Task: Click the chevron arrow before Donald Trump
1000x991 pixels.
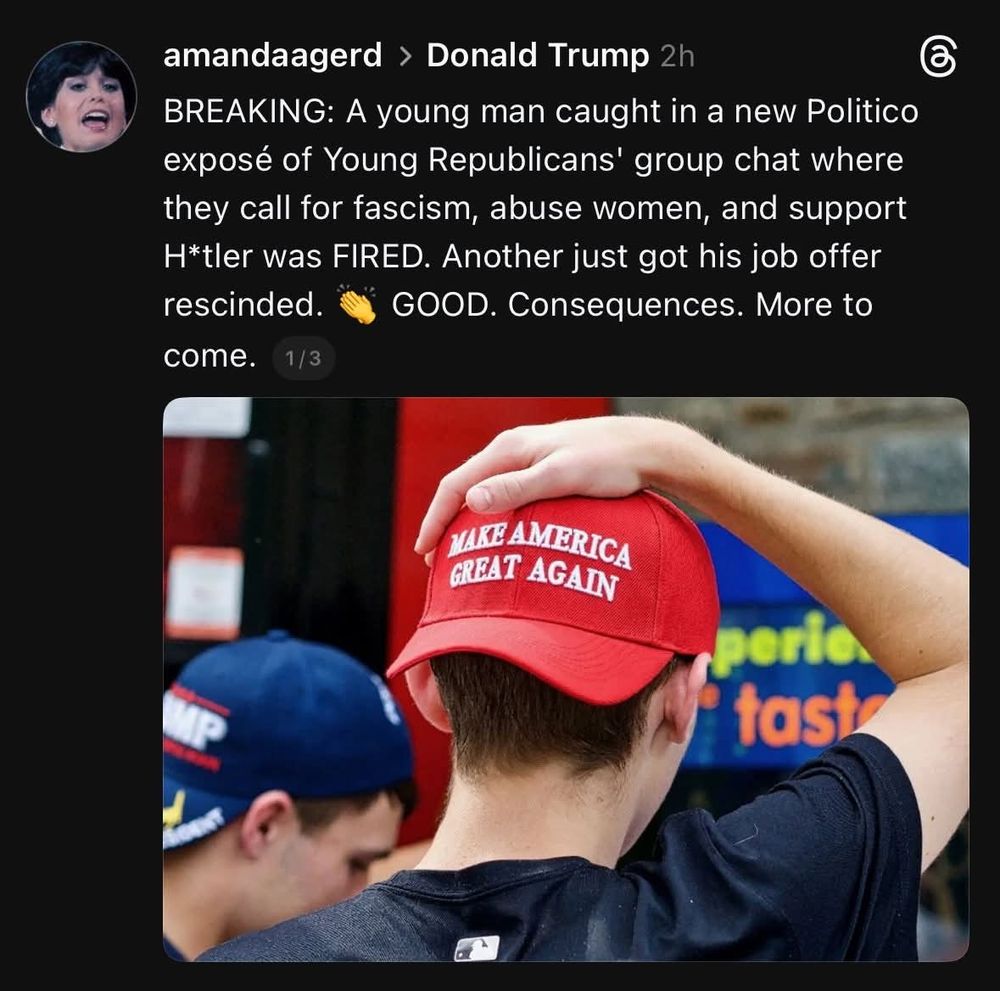Action: click(404, 57)
